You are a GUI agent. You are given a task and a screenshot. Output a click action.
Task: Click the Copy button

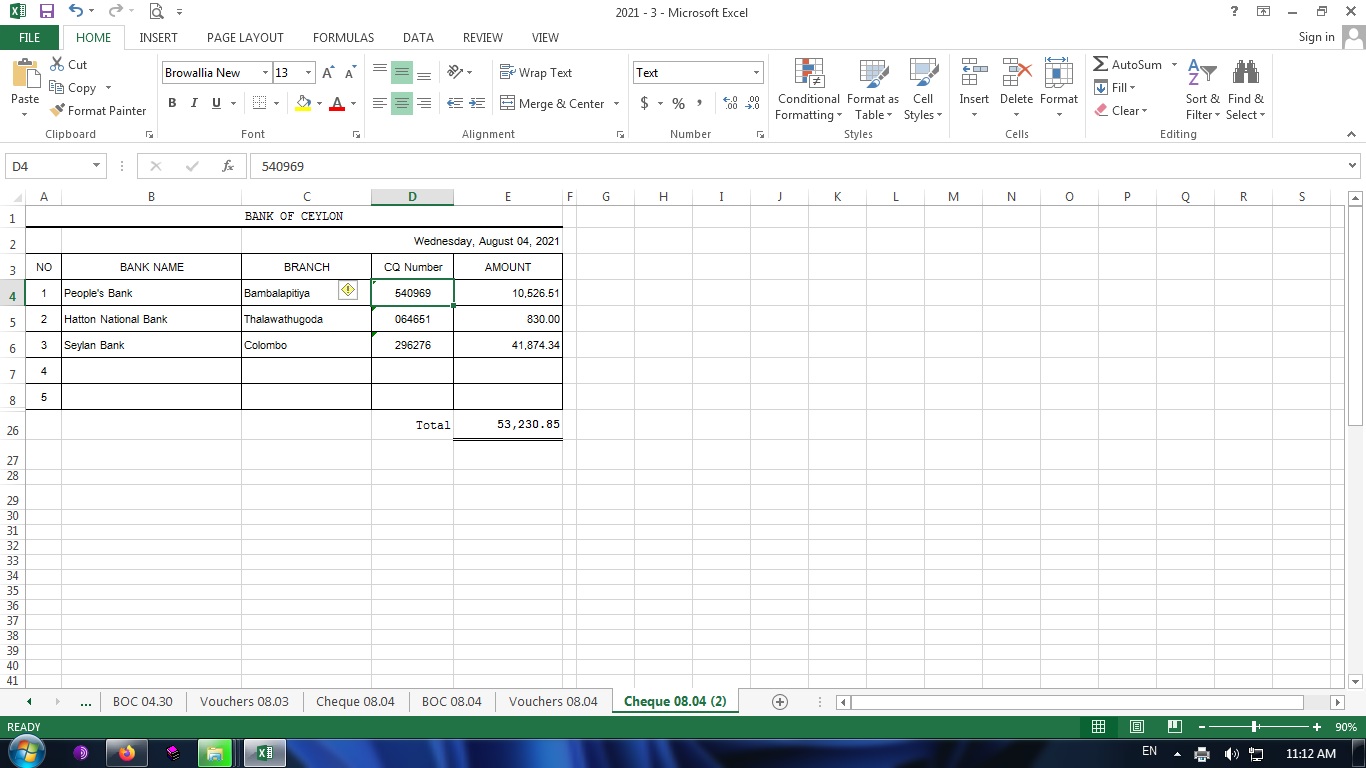coord(73,87)
